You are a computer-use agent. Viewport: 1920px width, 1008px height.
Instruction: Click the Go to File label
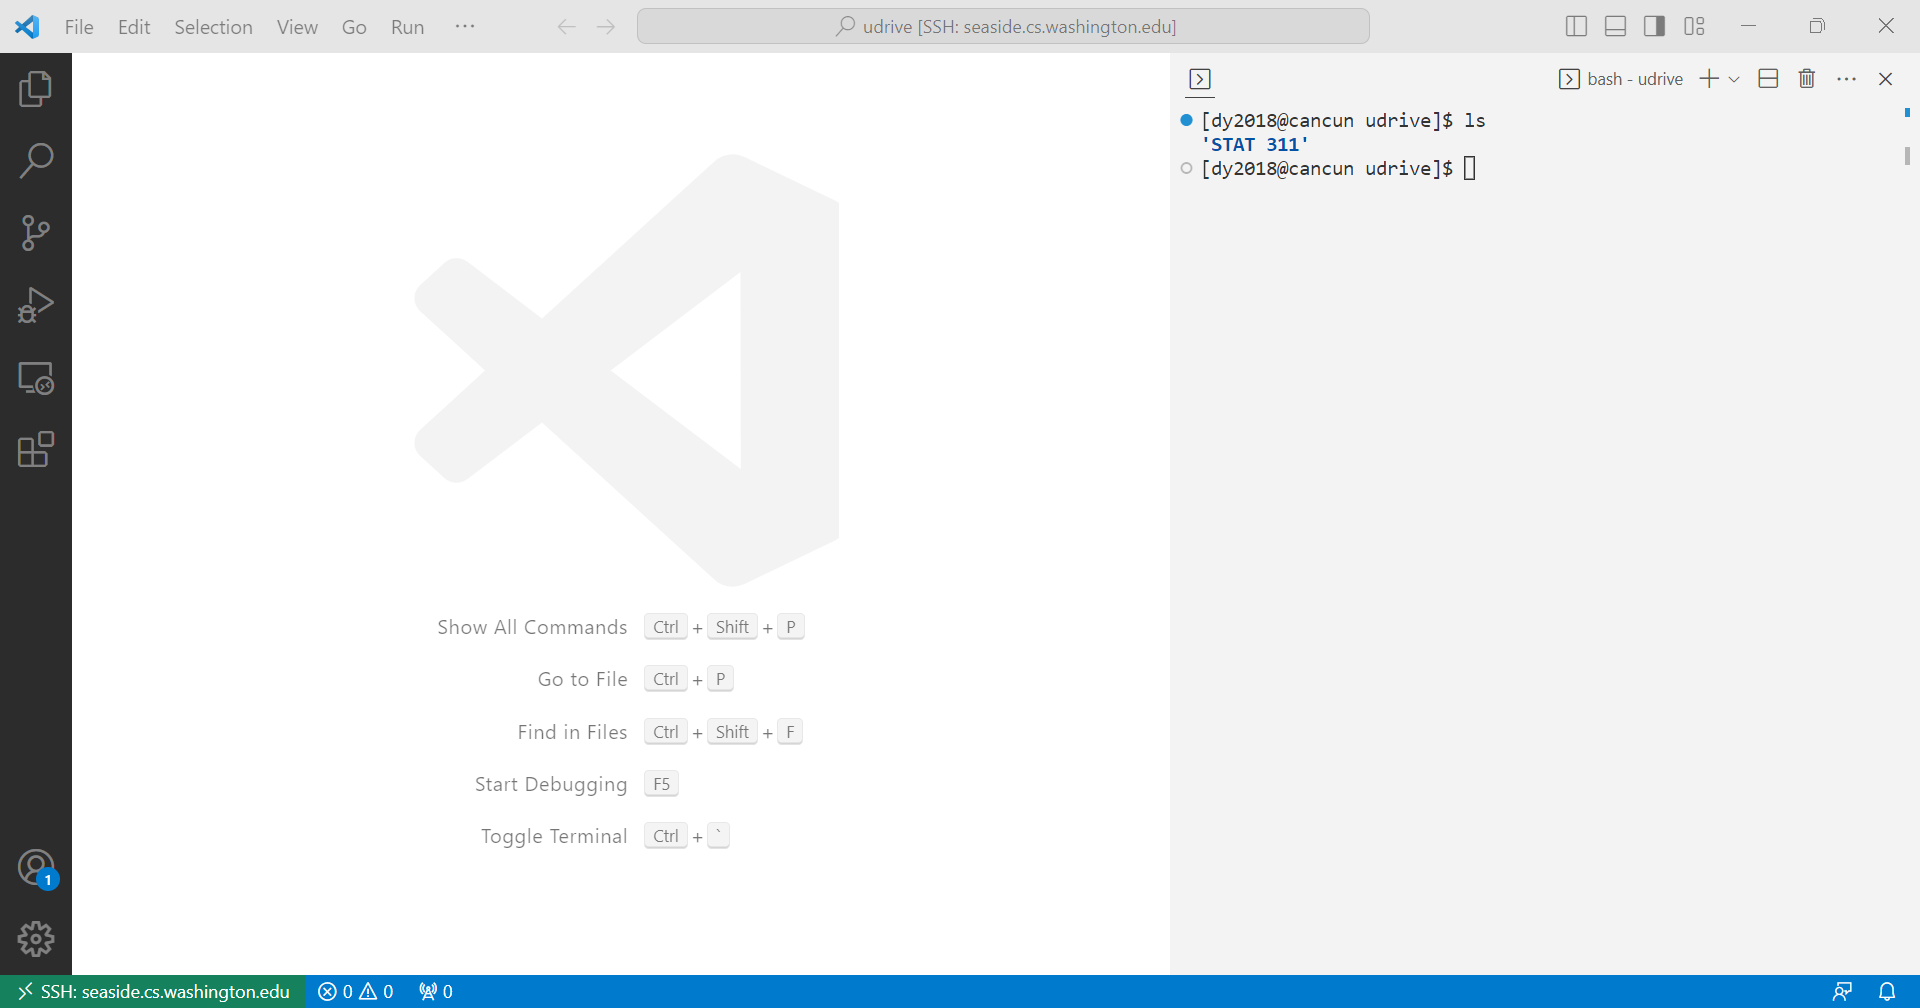(583, 679)
